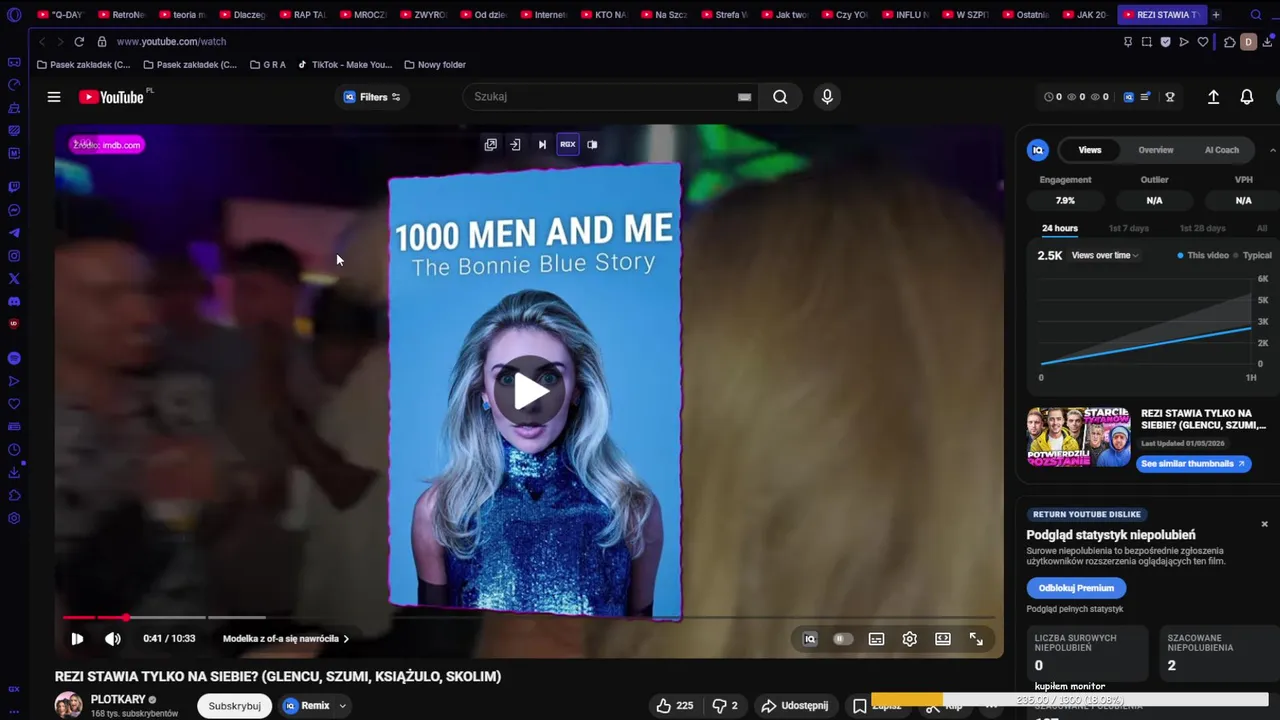Screen dimensions: 1280x720
Task: Click the vidIQ icon in player controls
Action: coord(810,639)
